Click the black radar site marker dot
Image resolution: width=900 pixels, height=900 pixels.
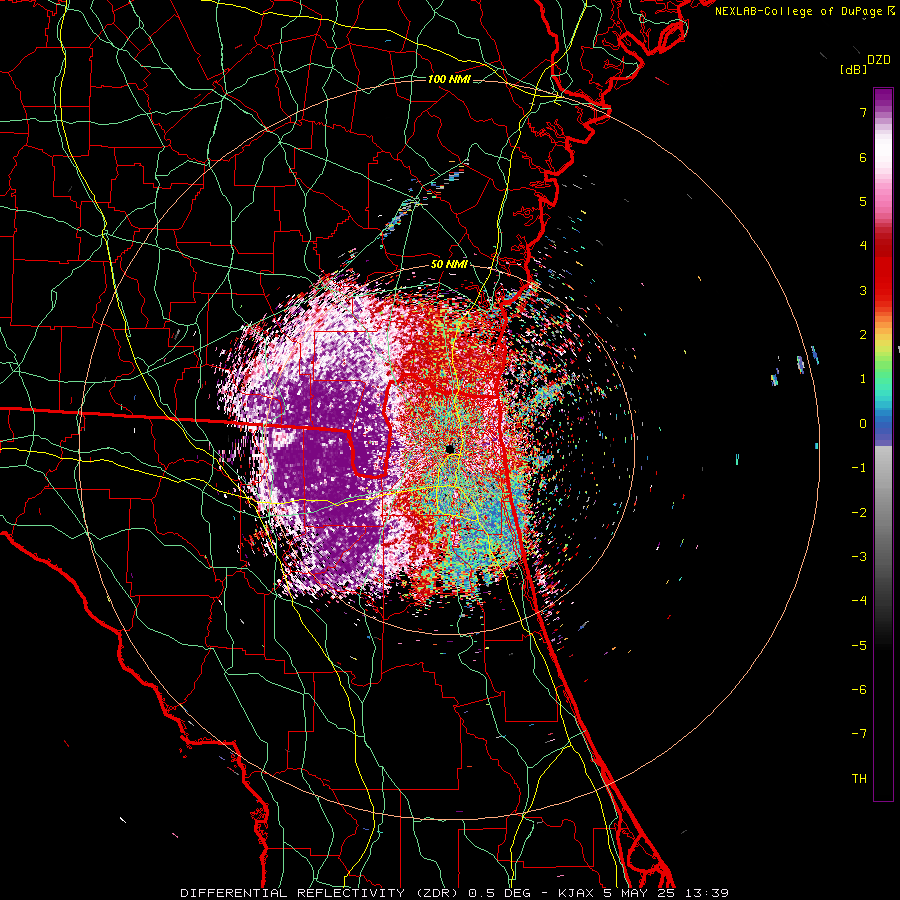450,449
